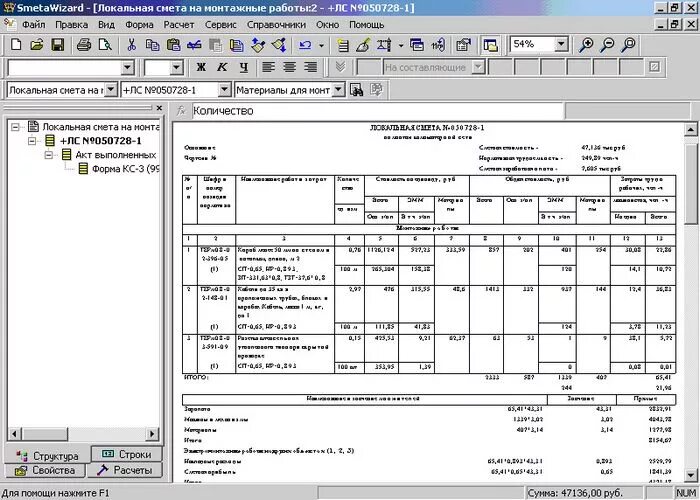This screenshot has width=700, height=500.
Task: Open the font name dropdown
Action: point(127,68)
